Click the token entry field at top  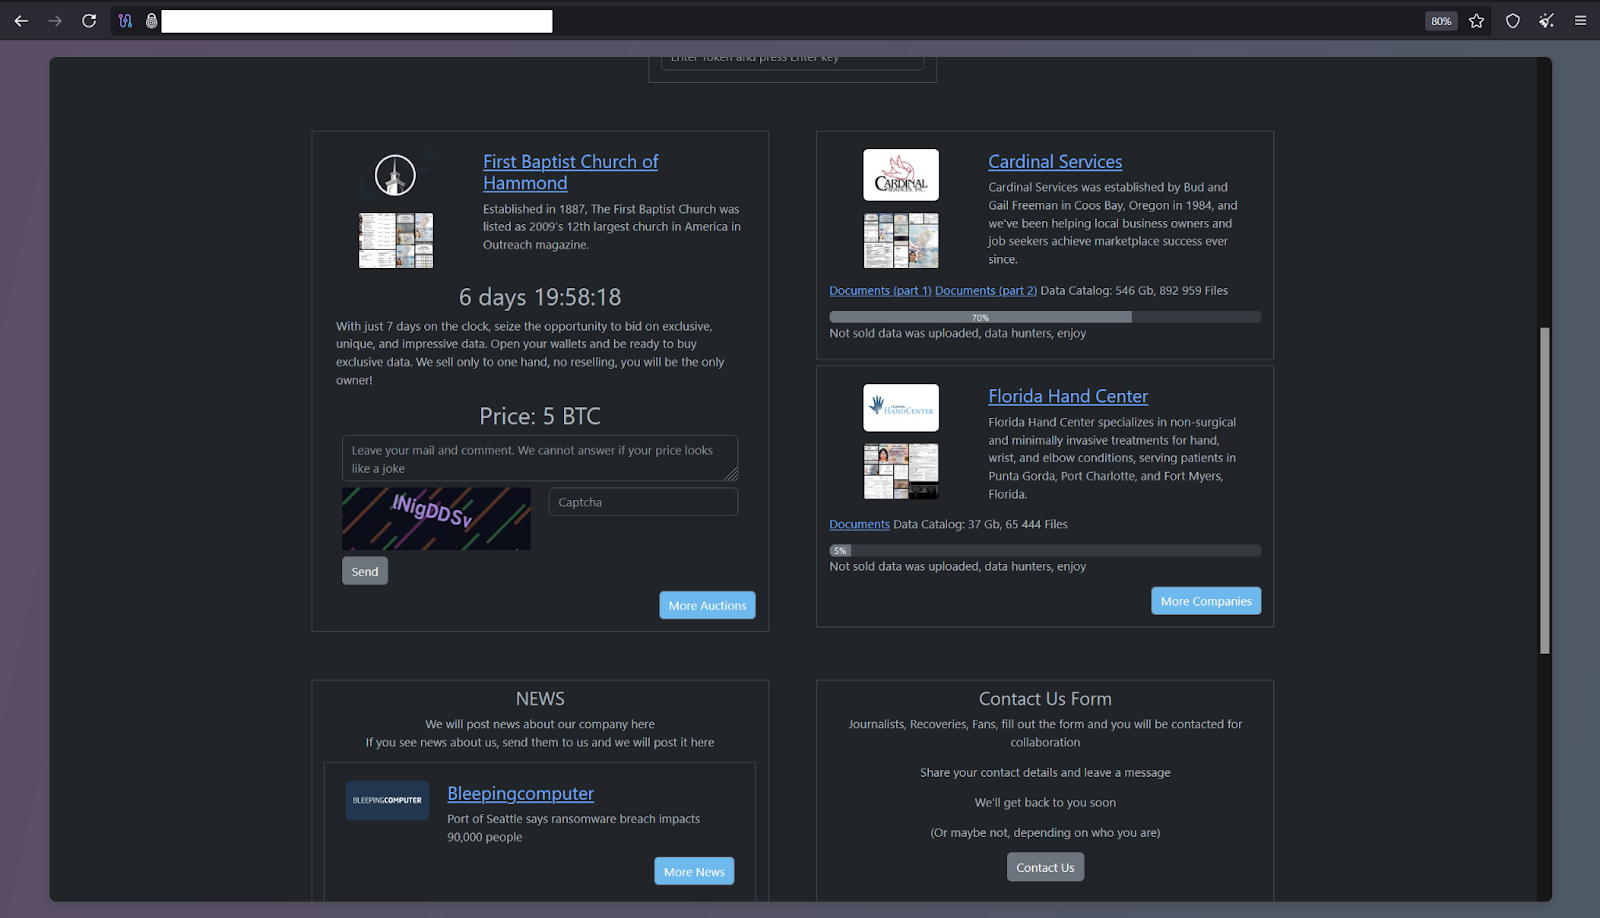click(x=792, y=60)
